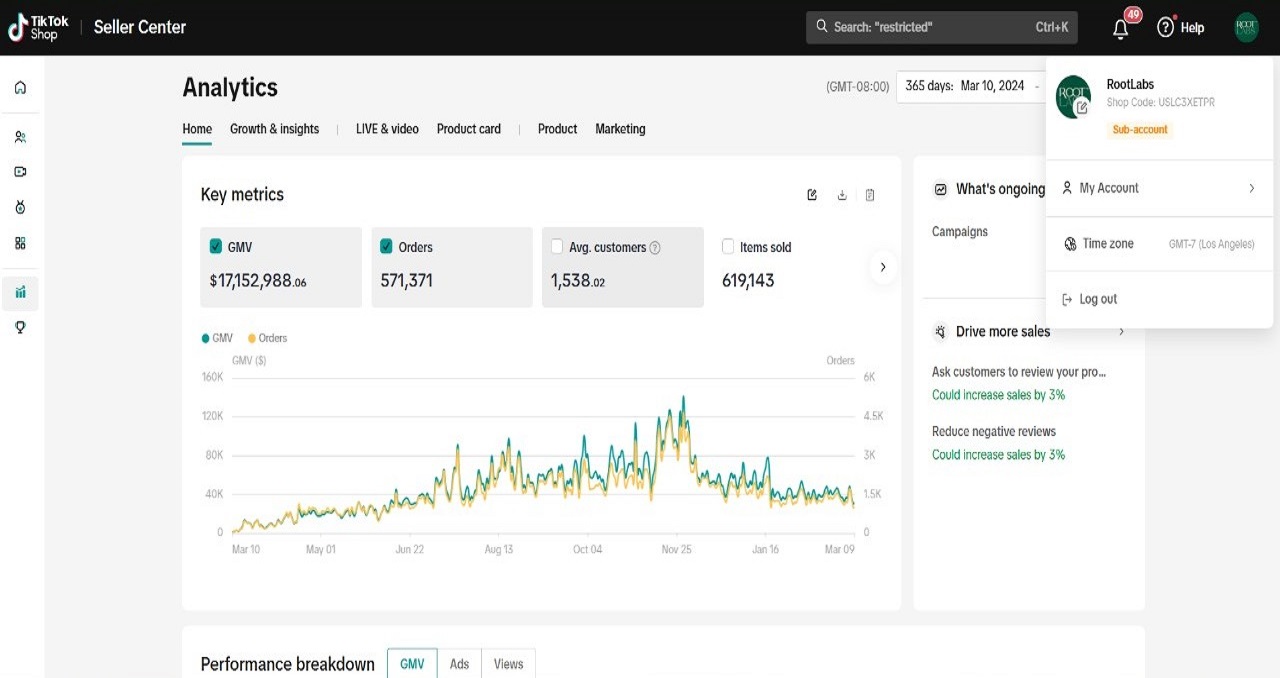The image size is (1280, 678).
Task: Click the notifications bell icon
Action: point(1120,29)
